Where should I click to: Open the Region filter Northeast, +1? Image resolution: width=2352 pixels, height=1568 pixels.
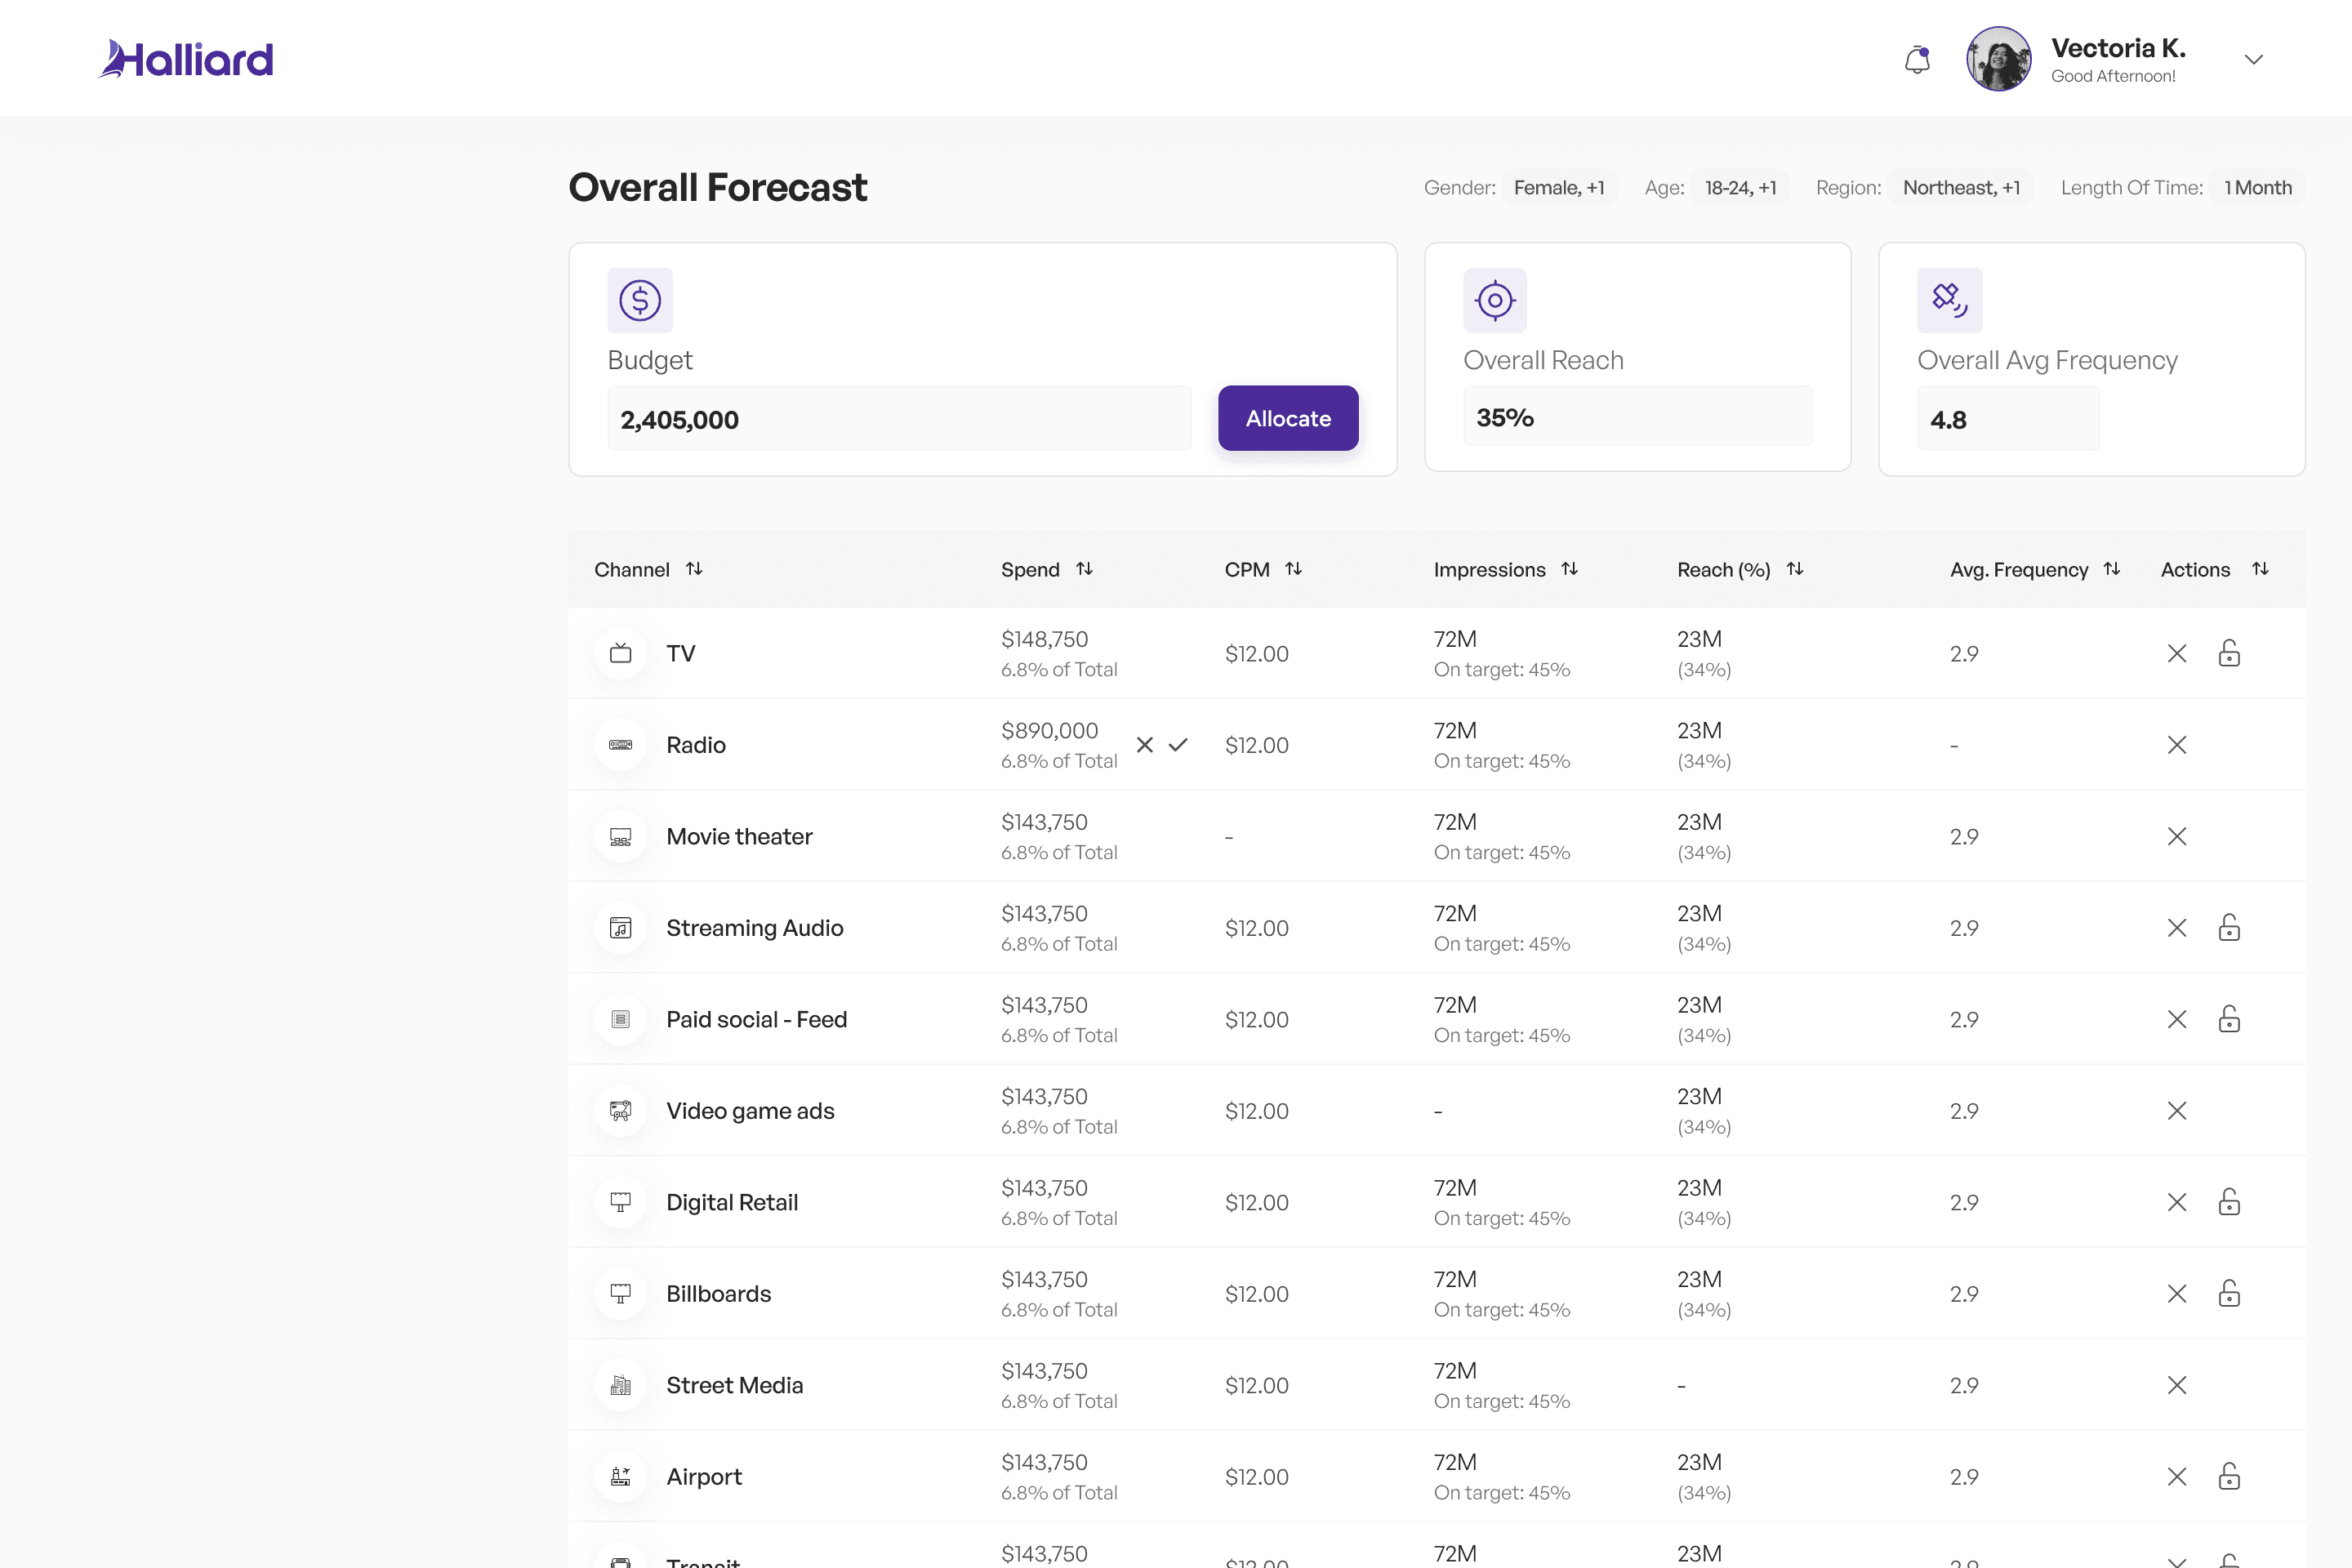(1960, 188)
